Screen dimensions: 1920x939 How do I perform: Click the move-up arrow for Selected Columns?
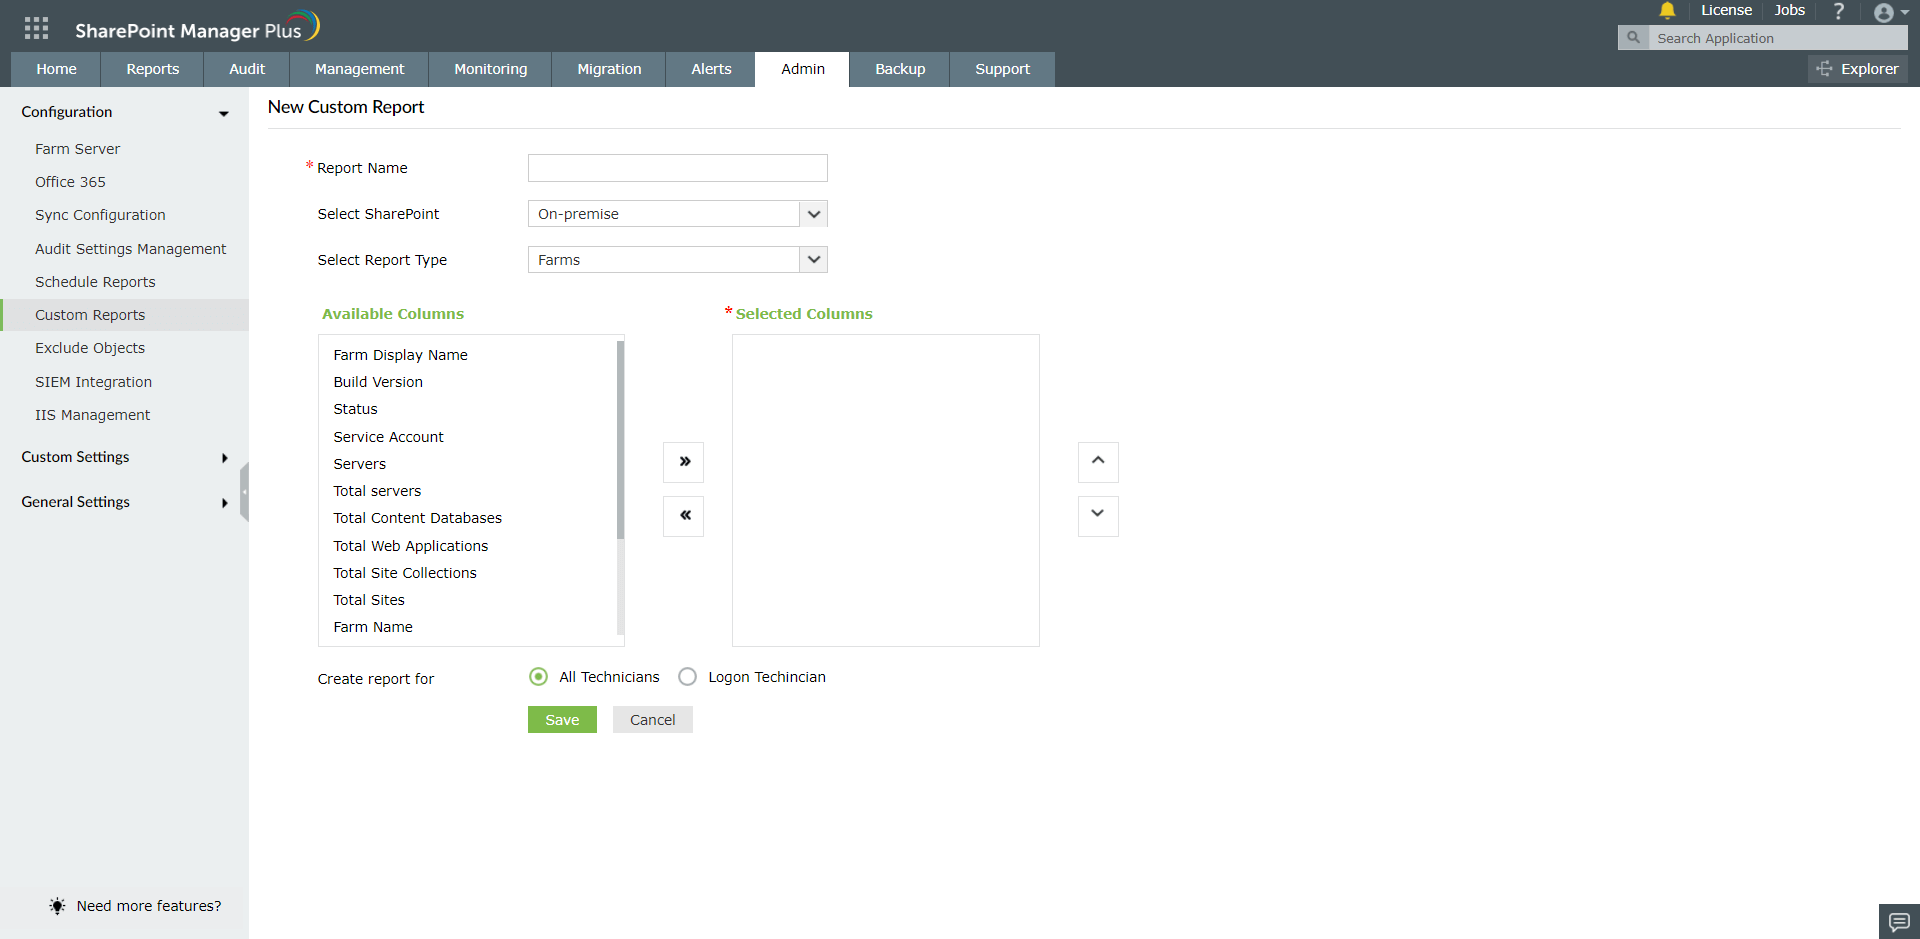coord(1098,462)
